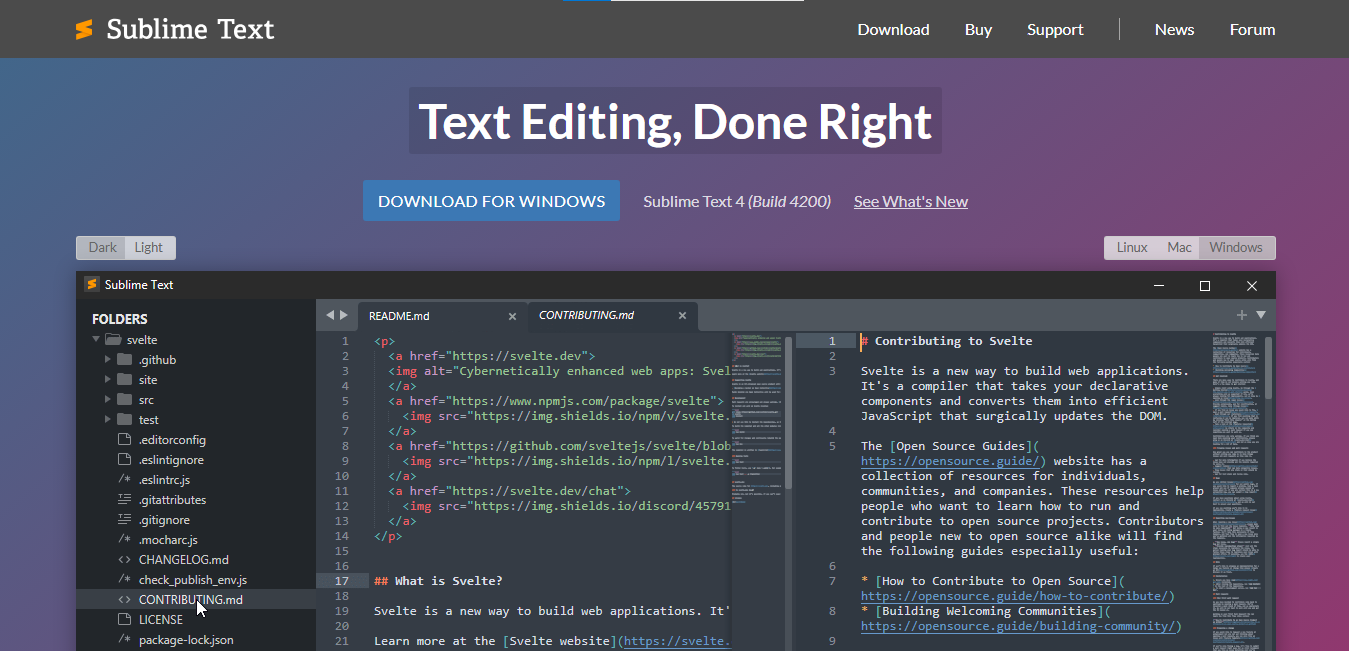Open the Download page
1349x651 pixels.
point(893,30)
